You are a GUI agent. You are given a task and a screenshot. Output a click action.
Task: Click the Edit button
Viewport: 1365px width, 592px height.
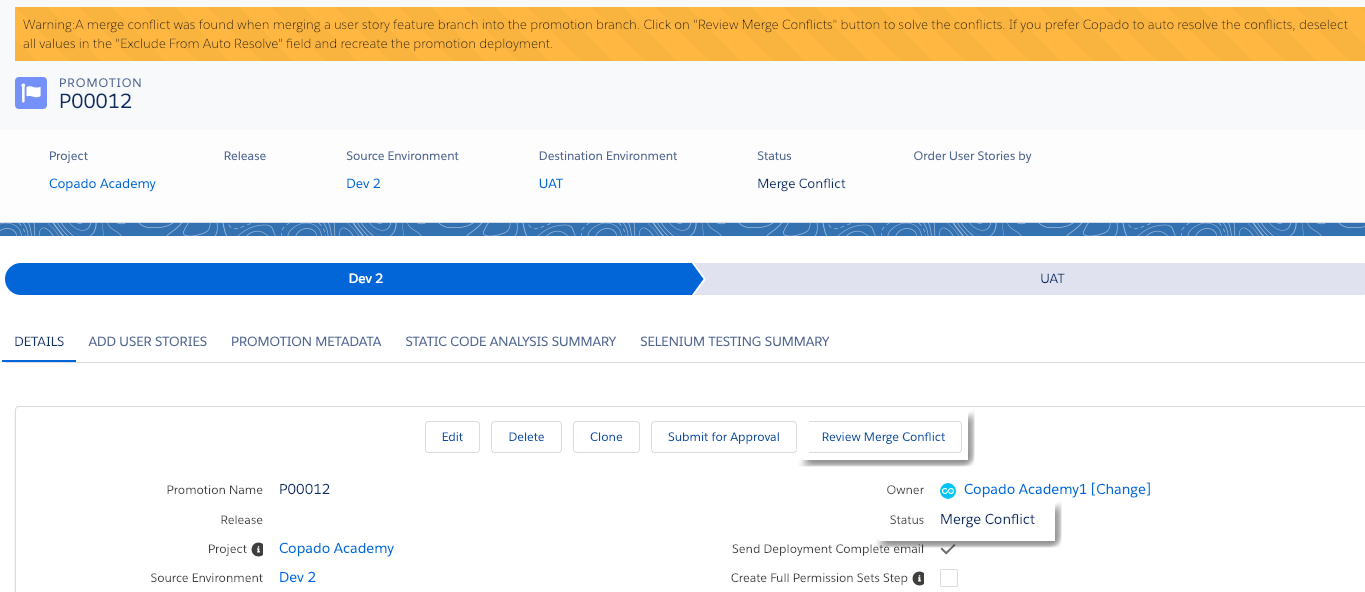pyautogui.click(x=452, y=437)
